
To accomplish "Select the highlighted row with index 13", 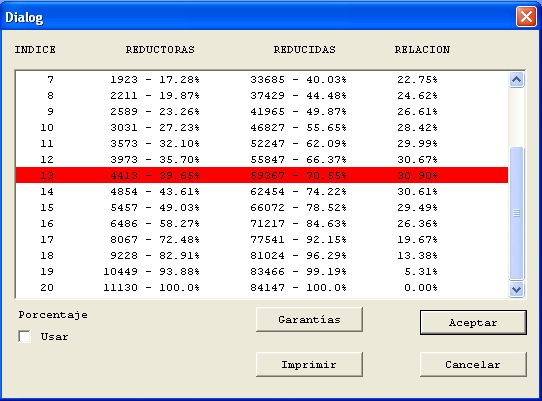I will tap(262, 175).
